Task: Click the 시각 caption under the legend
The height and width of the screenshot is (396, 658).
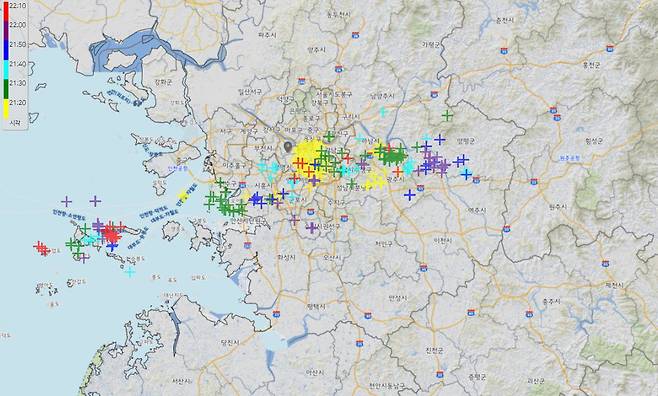Action: (16, 123)
